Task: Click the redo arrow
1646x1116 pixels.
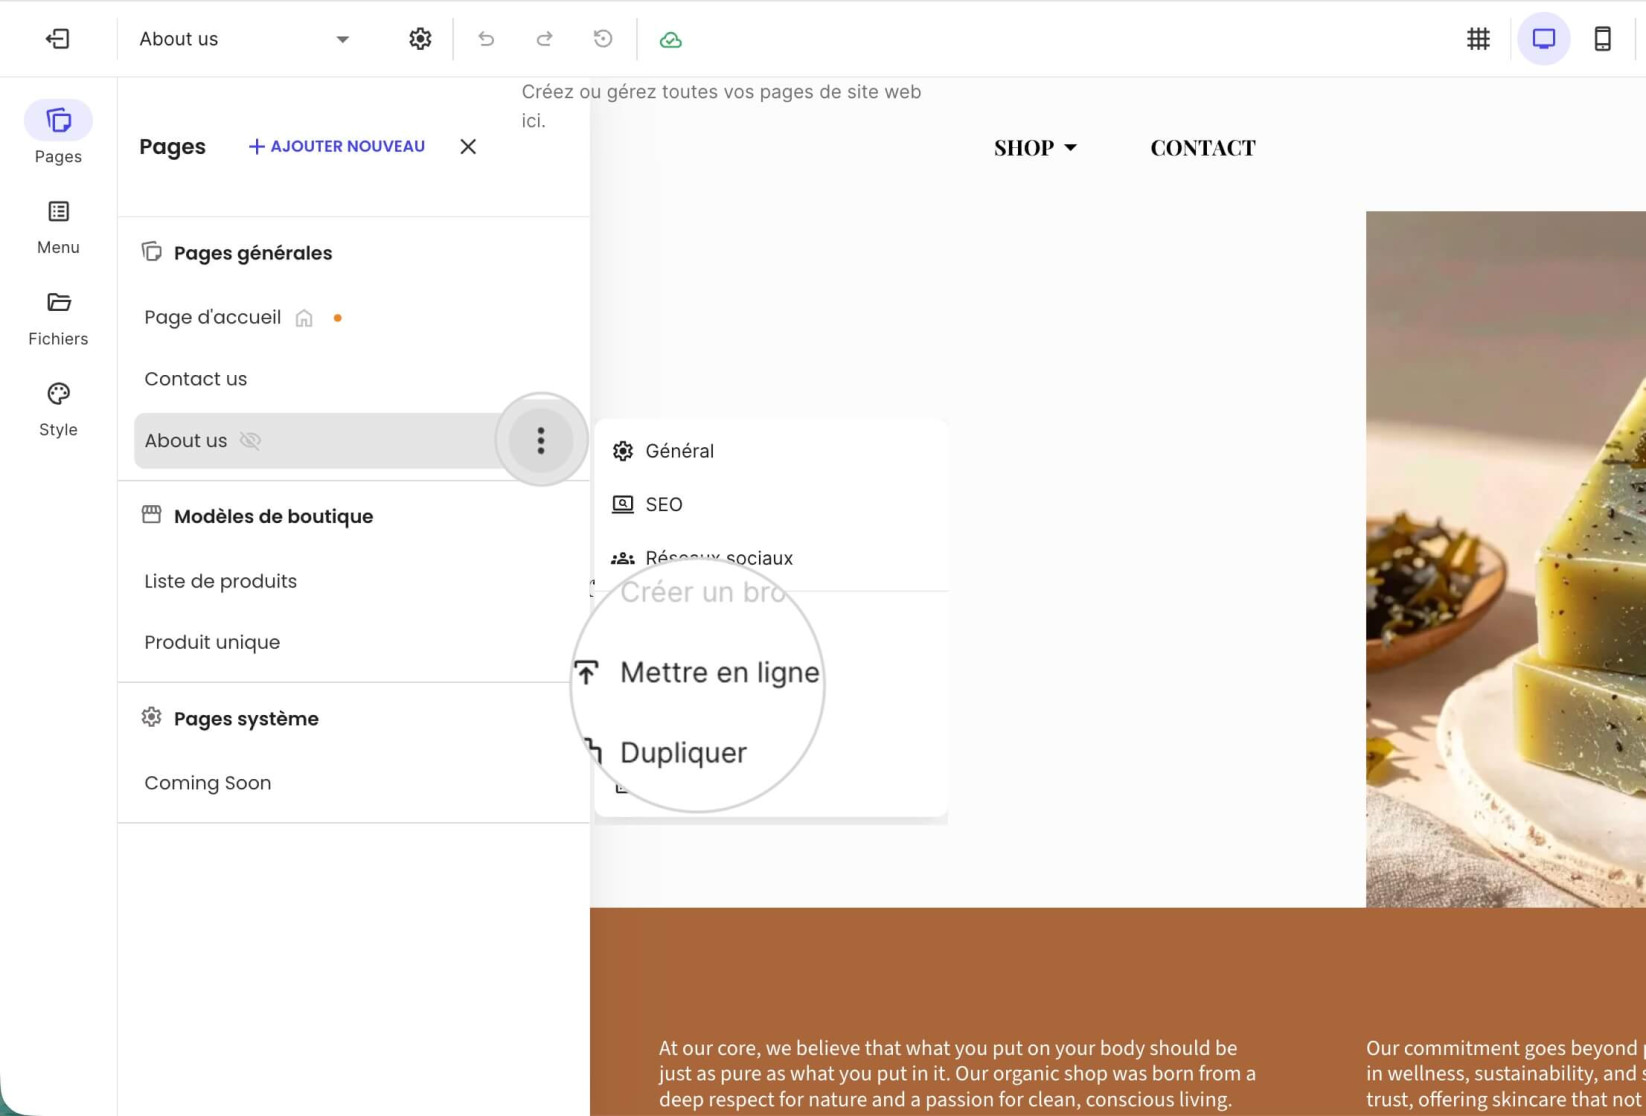Action: pos(544,39)
